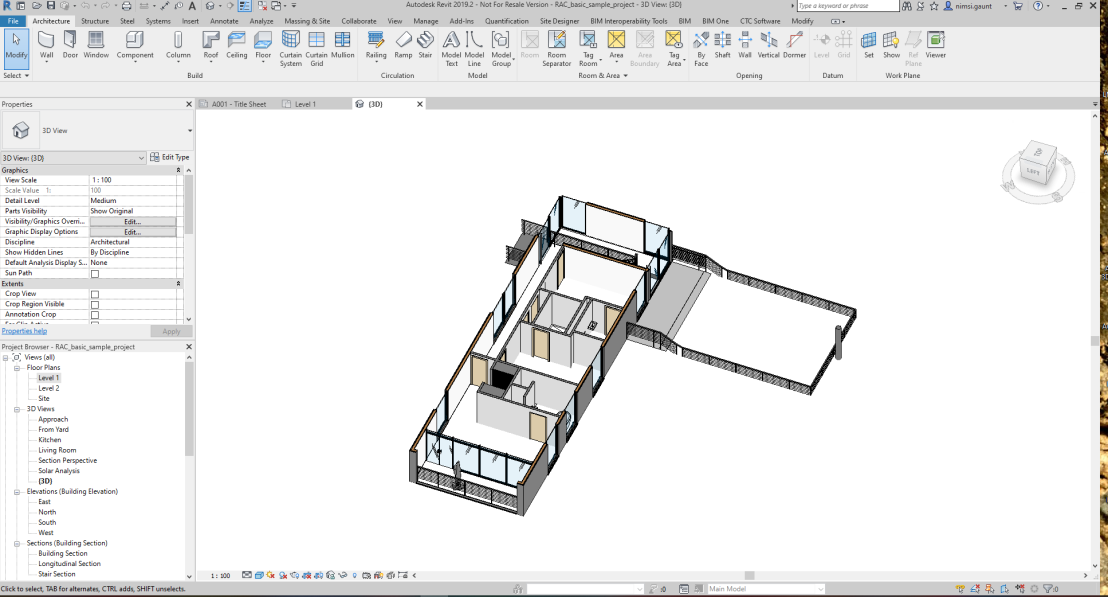Select the Wall tool in ribbon
Screen dimensions: 1108x597
[x=46, y=44]
